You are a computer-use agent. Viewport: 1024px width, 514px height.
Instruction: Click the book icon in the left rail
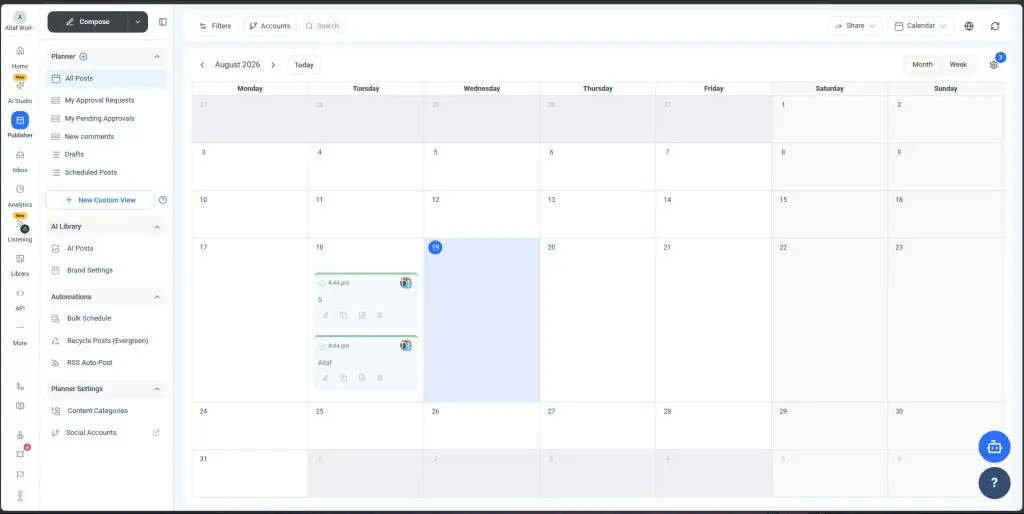click(20, 406)
